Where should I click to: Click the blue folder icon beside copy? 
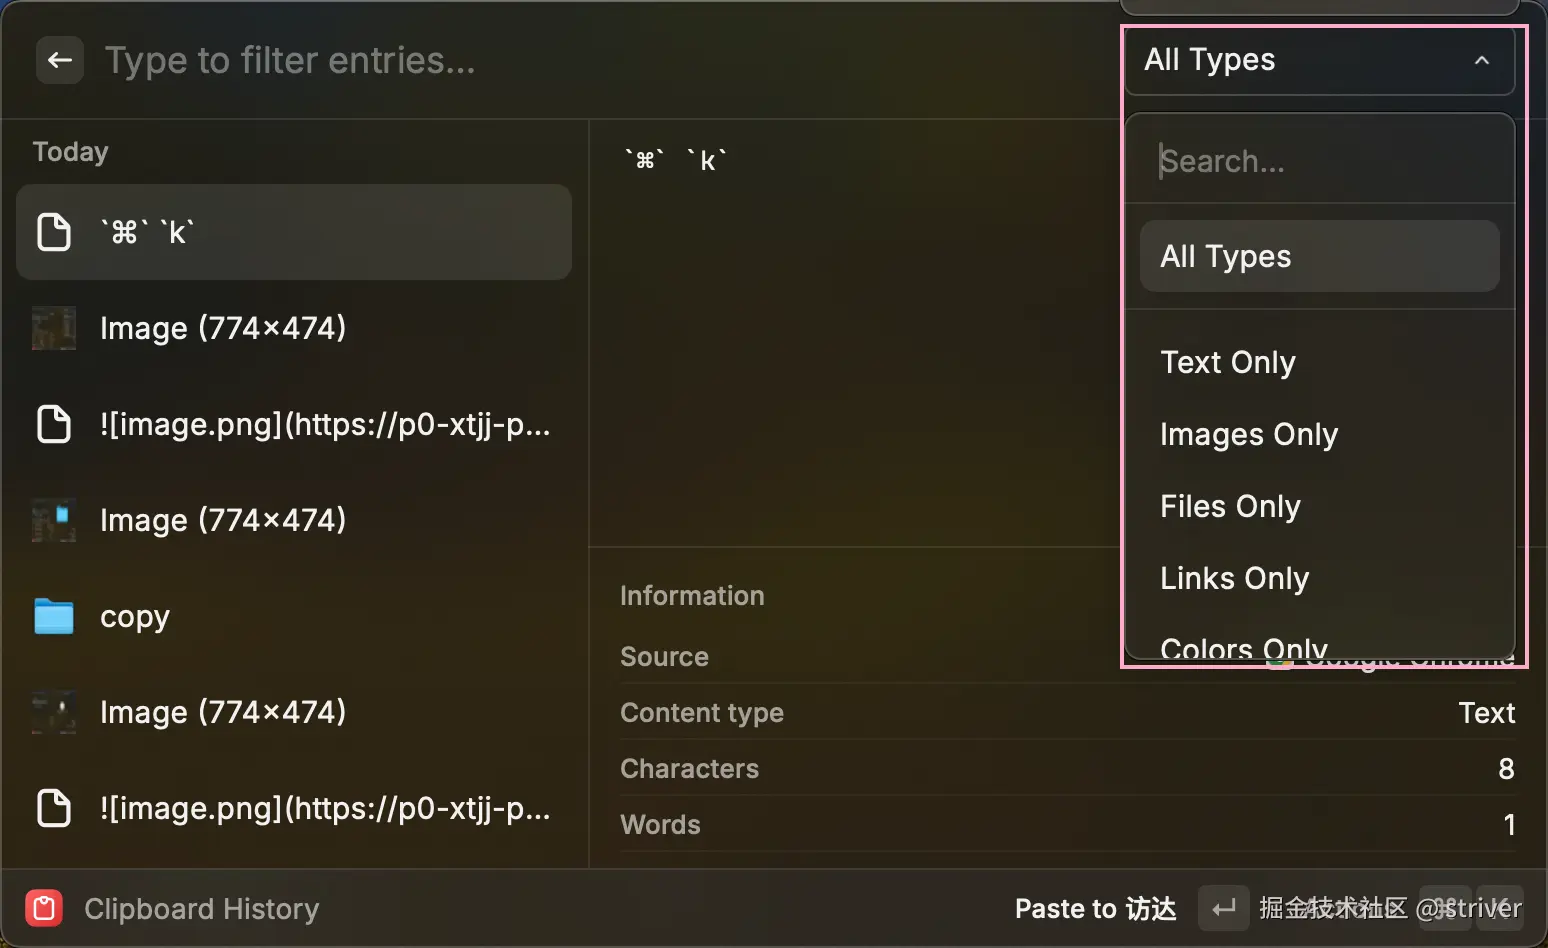(x=54, y=616)
